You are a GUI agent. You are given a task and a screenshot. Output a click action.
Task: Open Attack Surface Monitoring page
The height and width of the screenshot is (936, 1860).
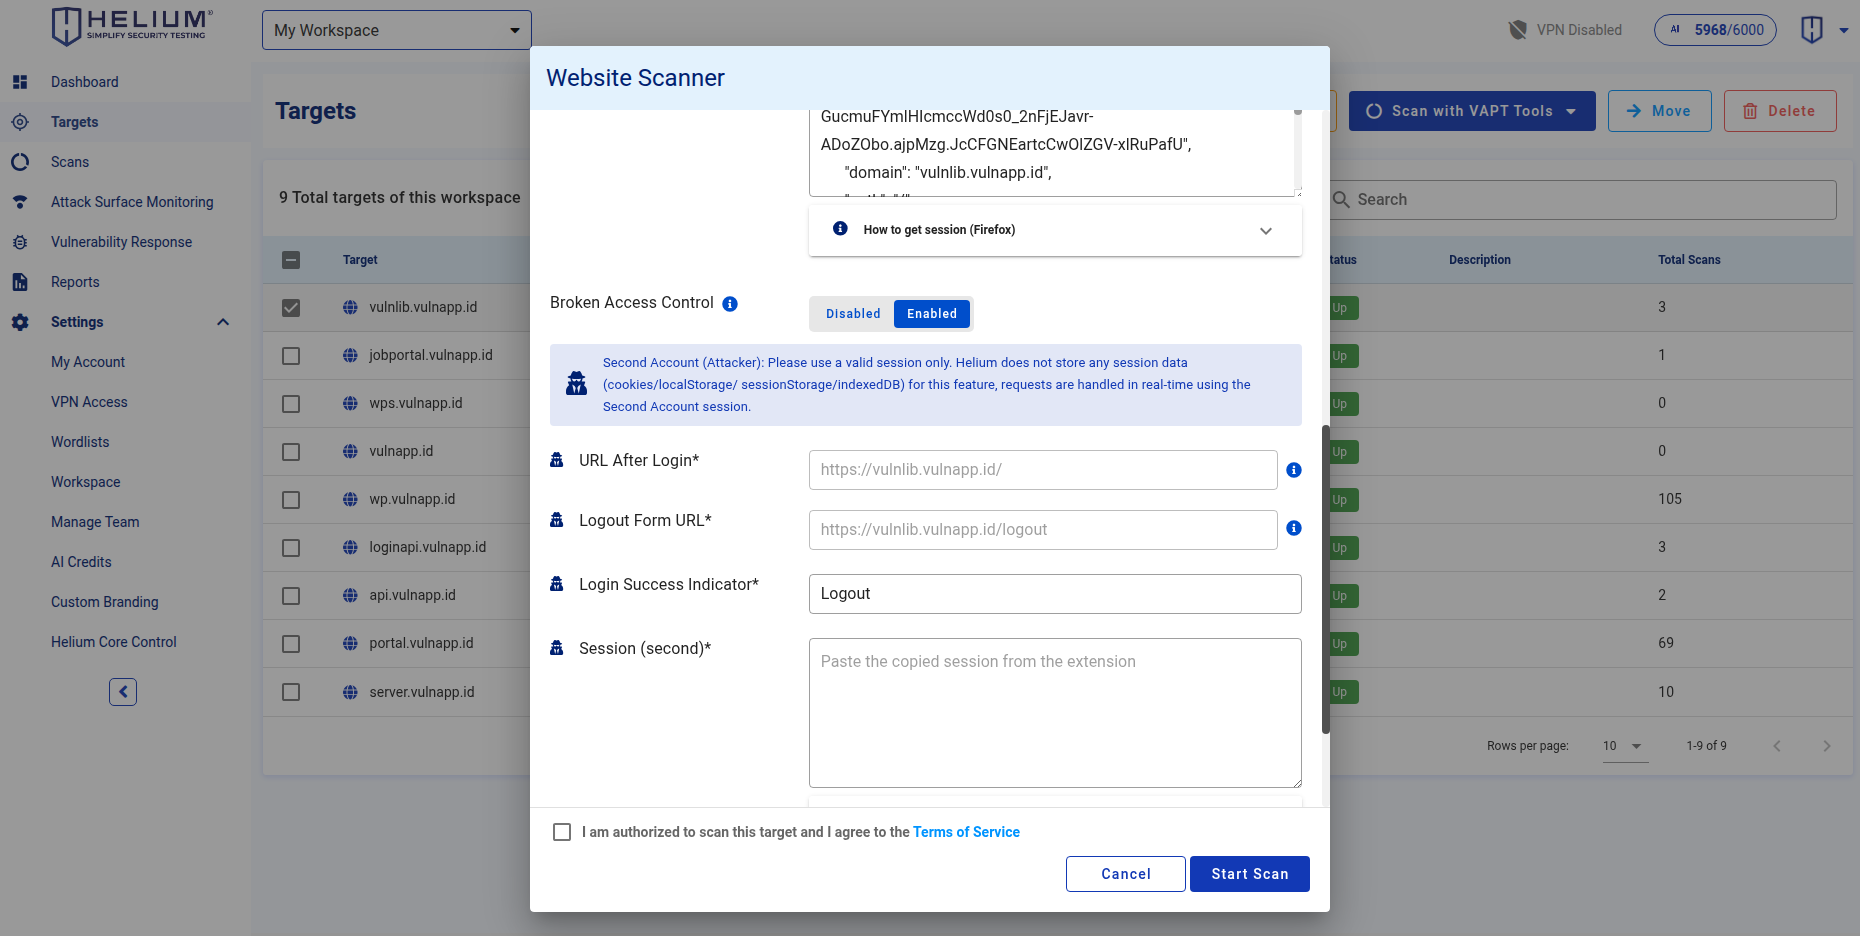click(x=132, y=202)
